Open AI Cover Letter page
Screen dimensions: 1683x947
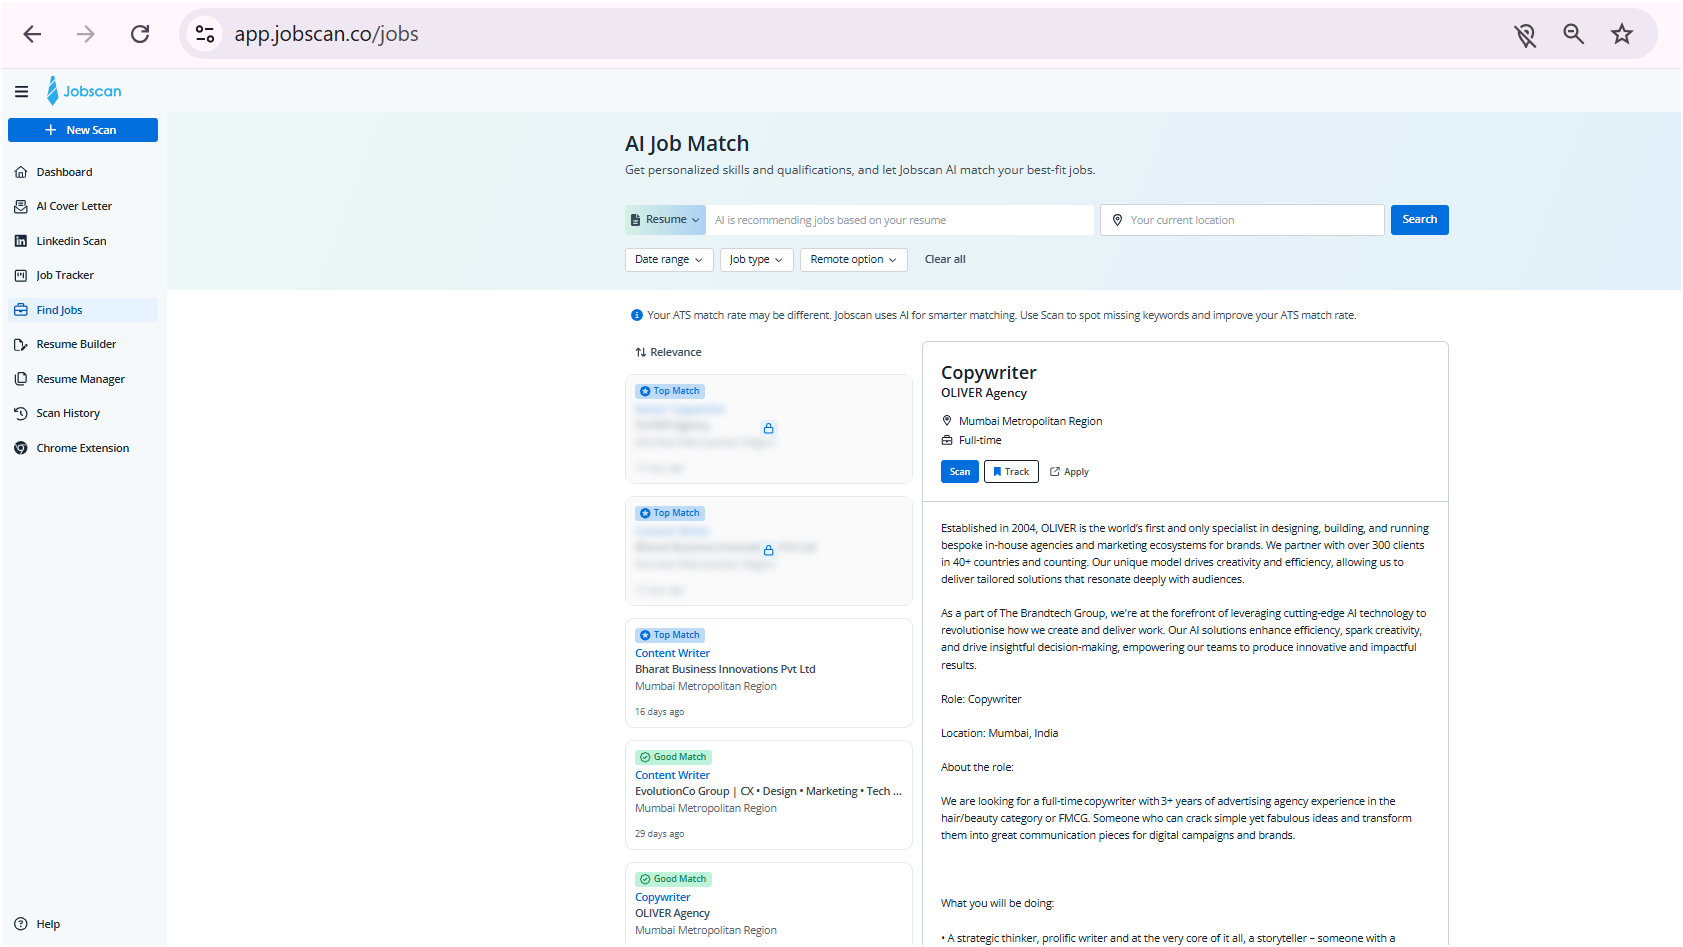(83, 206)
